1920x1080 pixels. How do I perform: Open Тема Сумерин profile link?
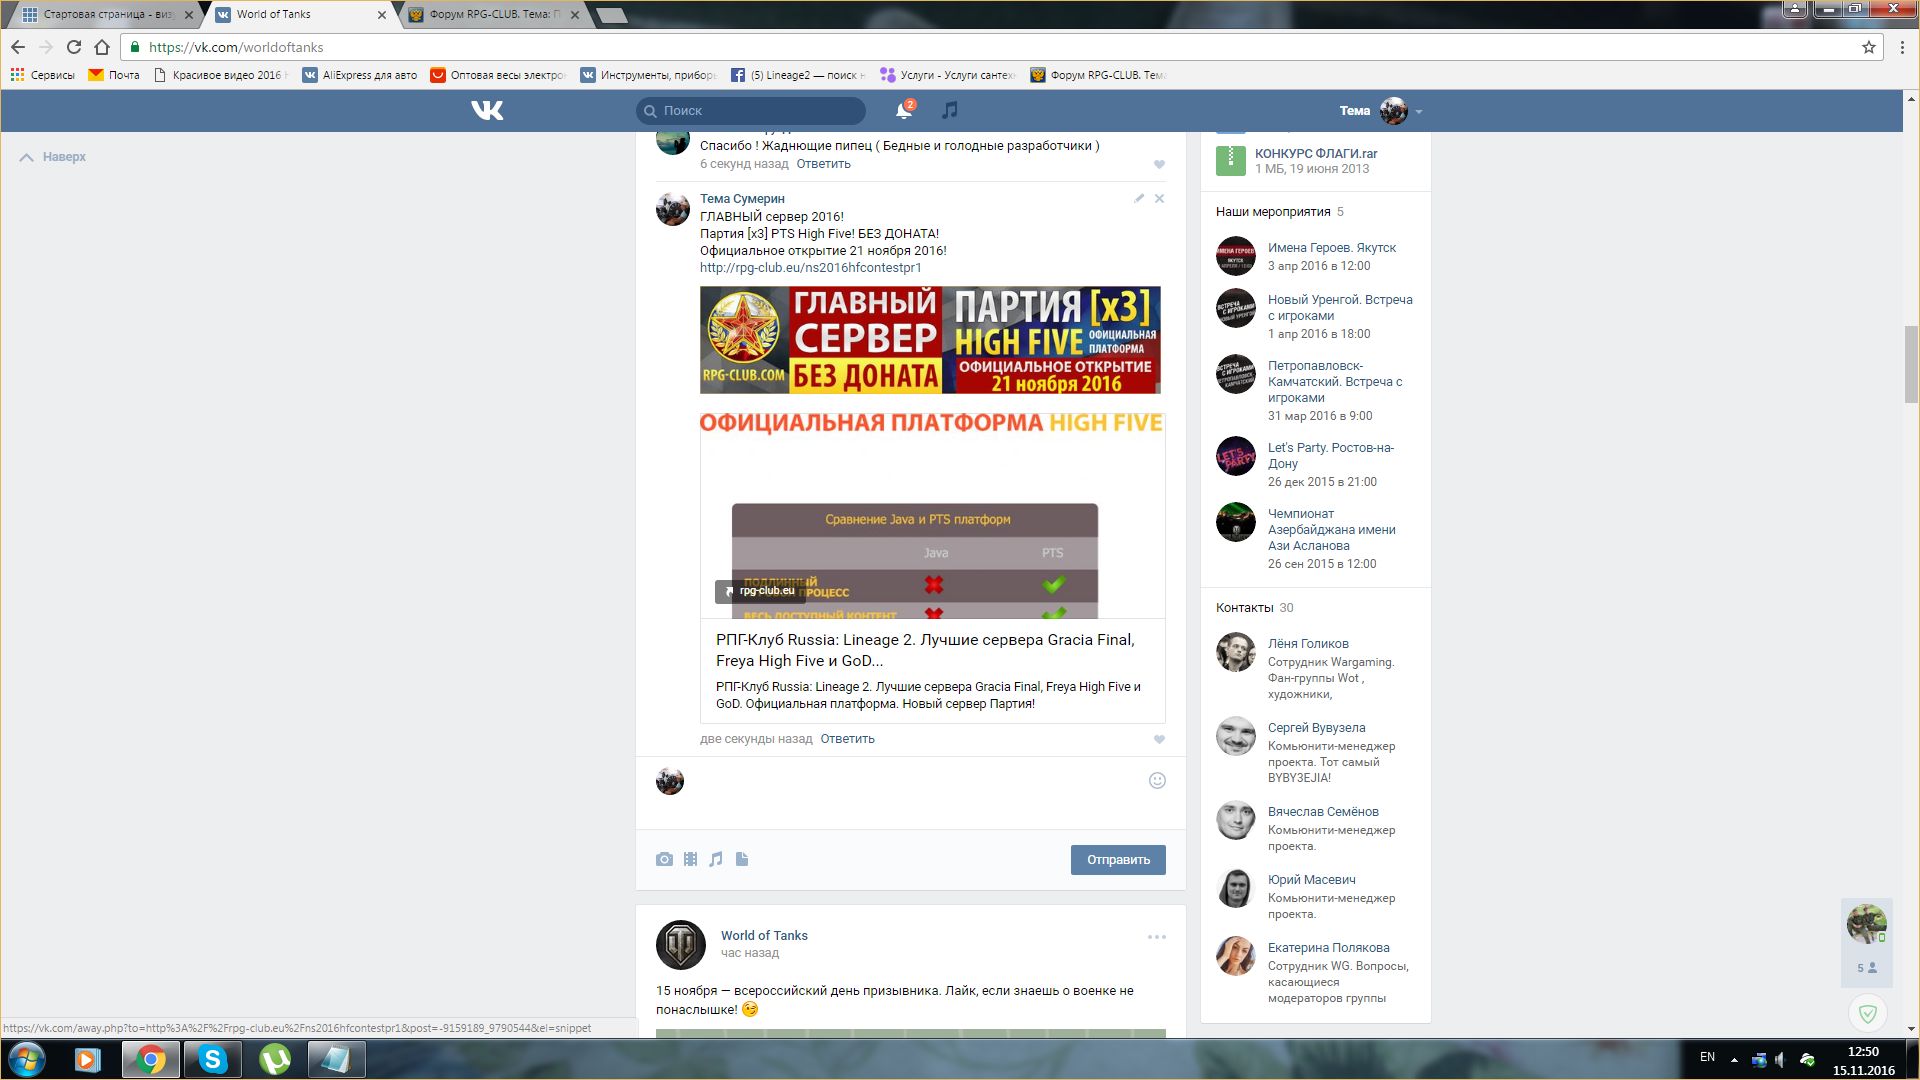point(742,199)
